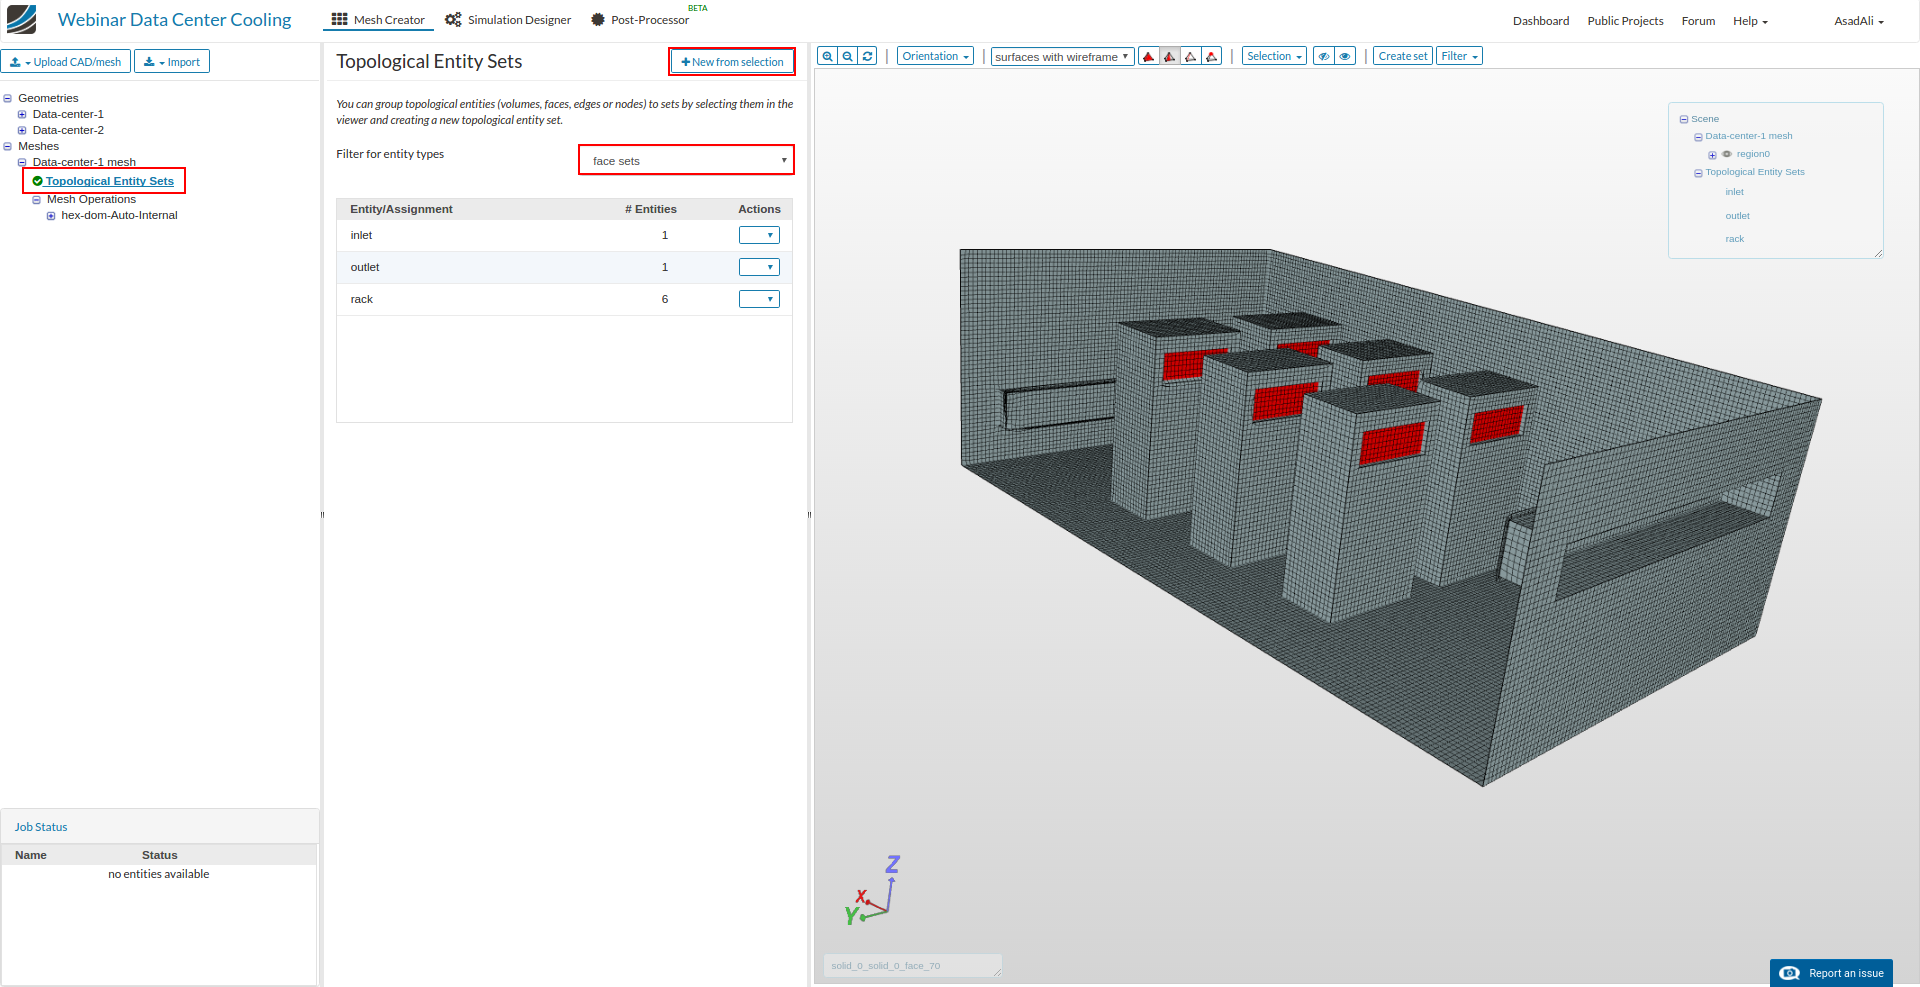Select the outlined triangle selection mode icon
Image resolution: width=1920 pixels, height=987 pixels.
[1190, 57]
